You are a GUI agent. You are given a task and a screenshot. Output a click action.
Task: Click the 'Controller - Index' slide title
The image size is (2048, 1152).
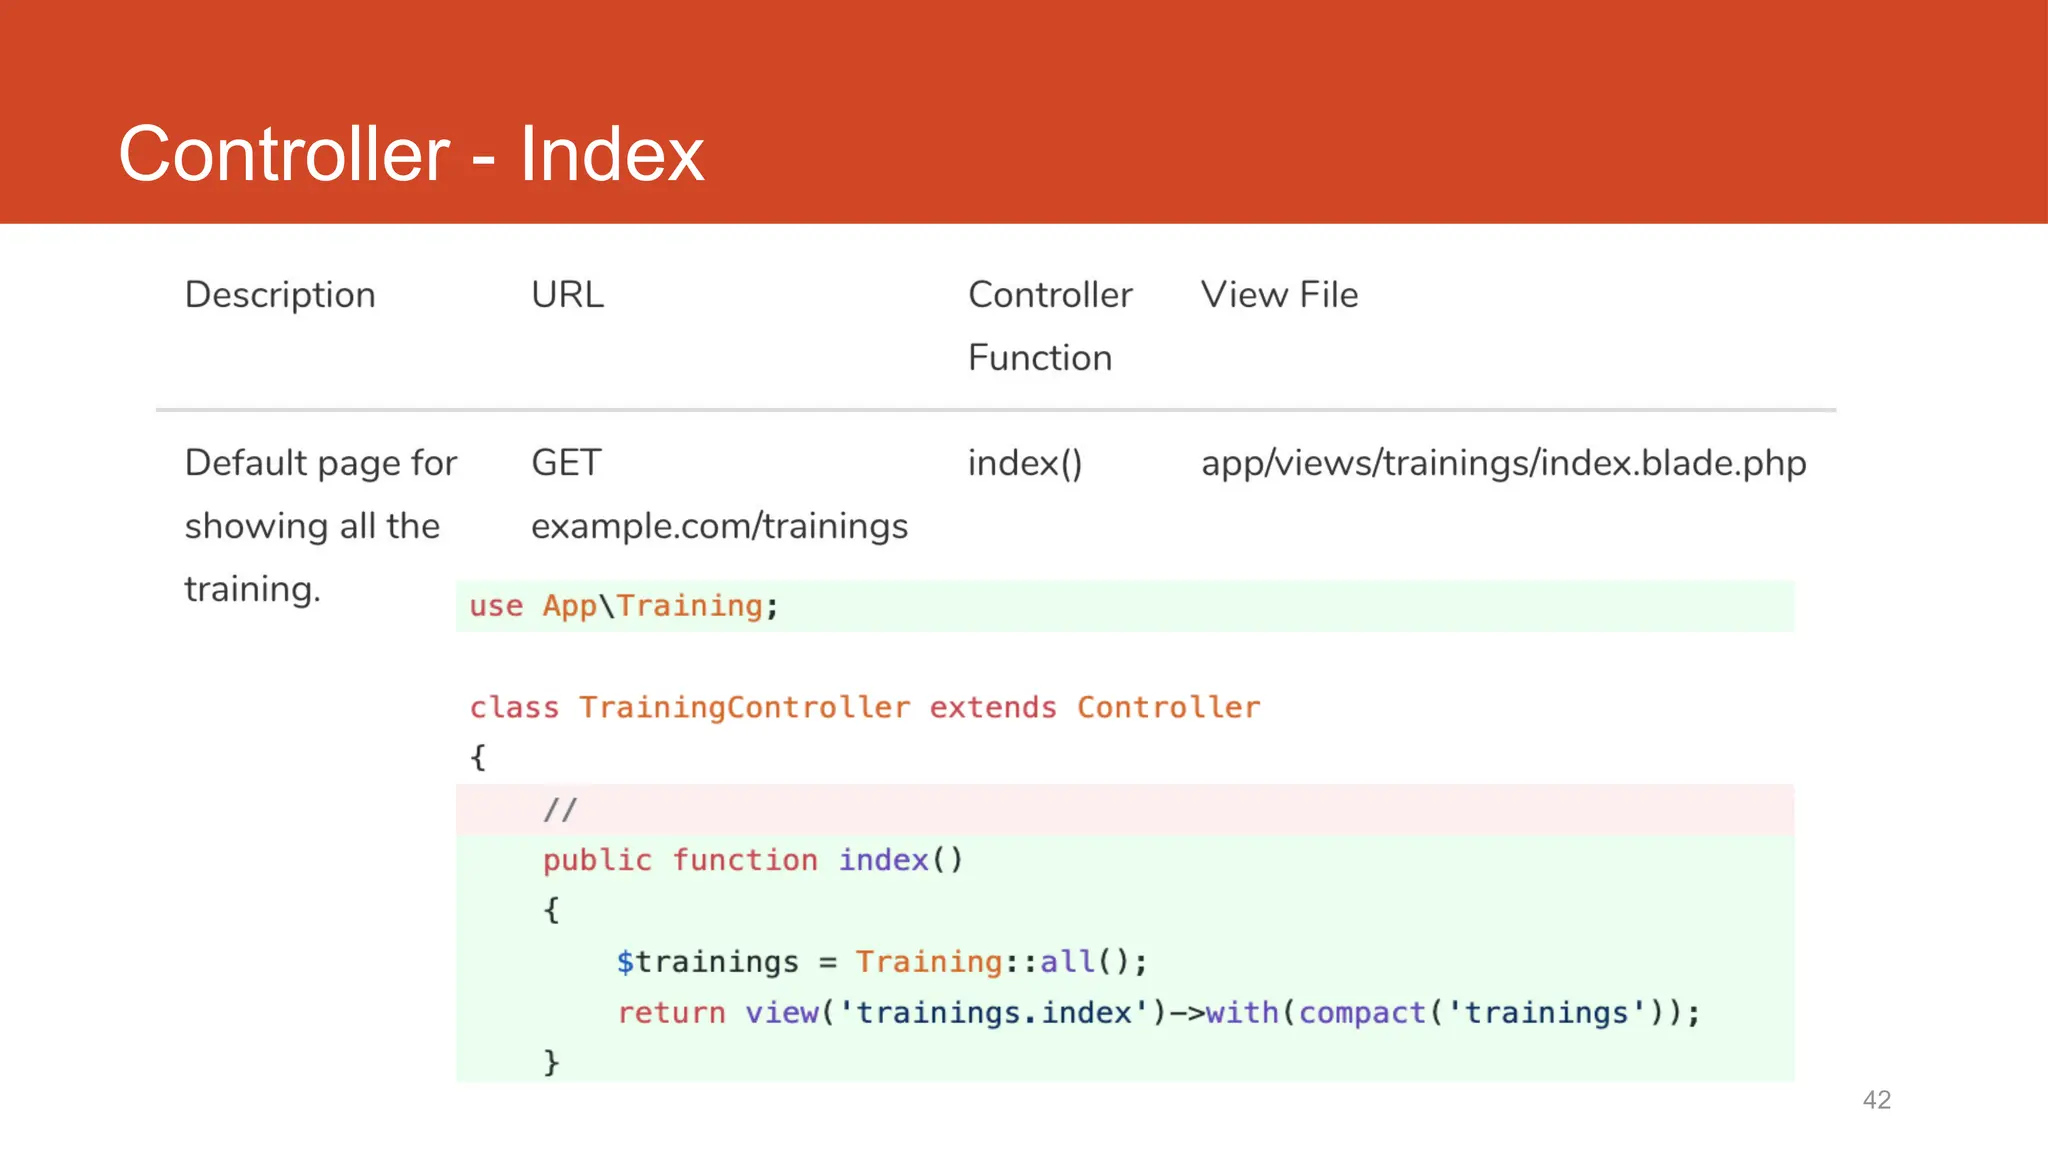[411, 154]
